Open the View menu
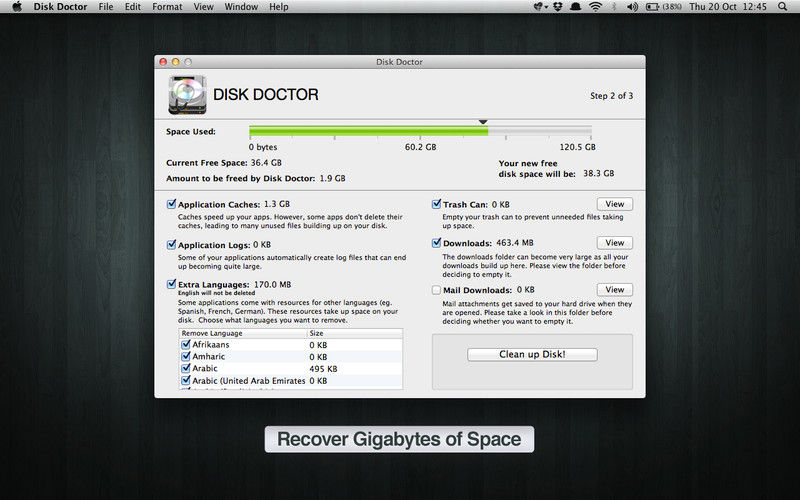The width and height of the screenshot is (800, 500). coord(203,7)
